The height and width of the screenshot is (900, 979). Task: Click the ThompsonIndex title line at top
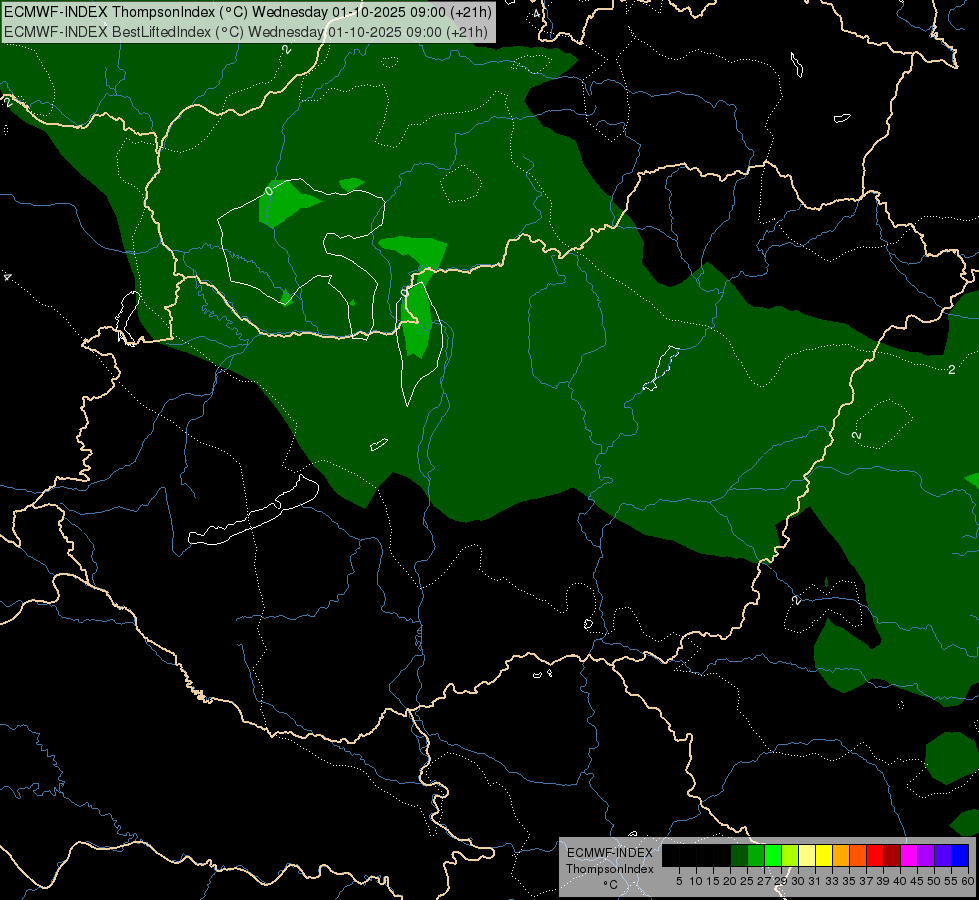click(247, 12)
